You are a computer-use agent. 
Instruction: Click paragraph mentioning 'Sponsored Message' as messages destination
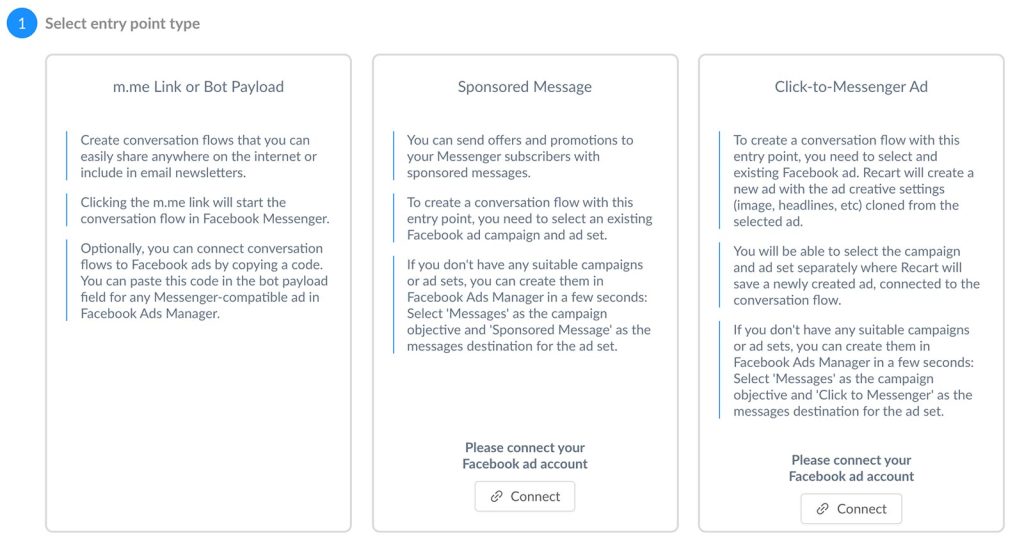pos(528,305)
